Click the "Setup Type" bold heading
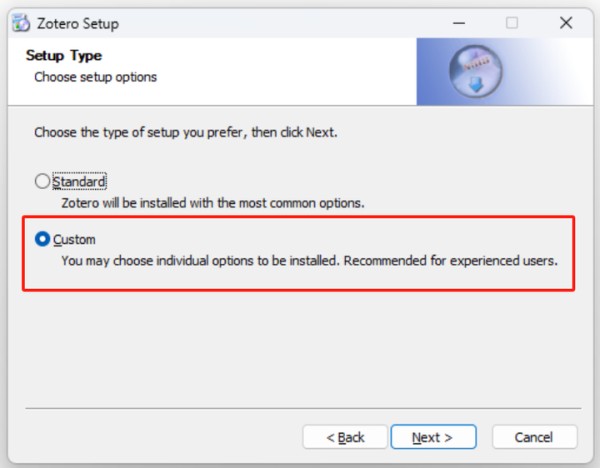Image resolution: width=600 pixels, height=468 pixels. coord(64,56)
